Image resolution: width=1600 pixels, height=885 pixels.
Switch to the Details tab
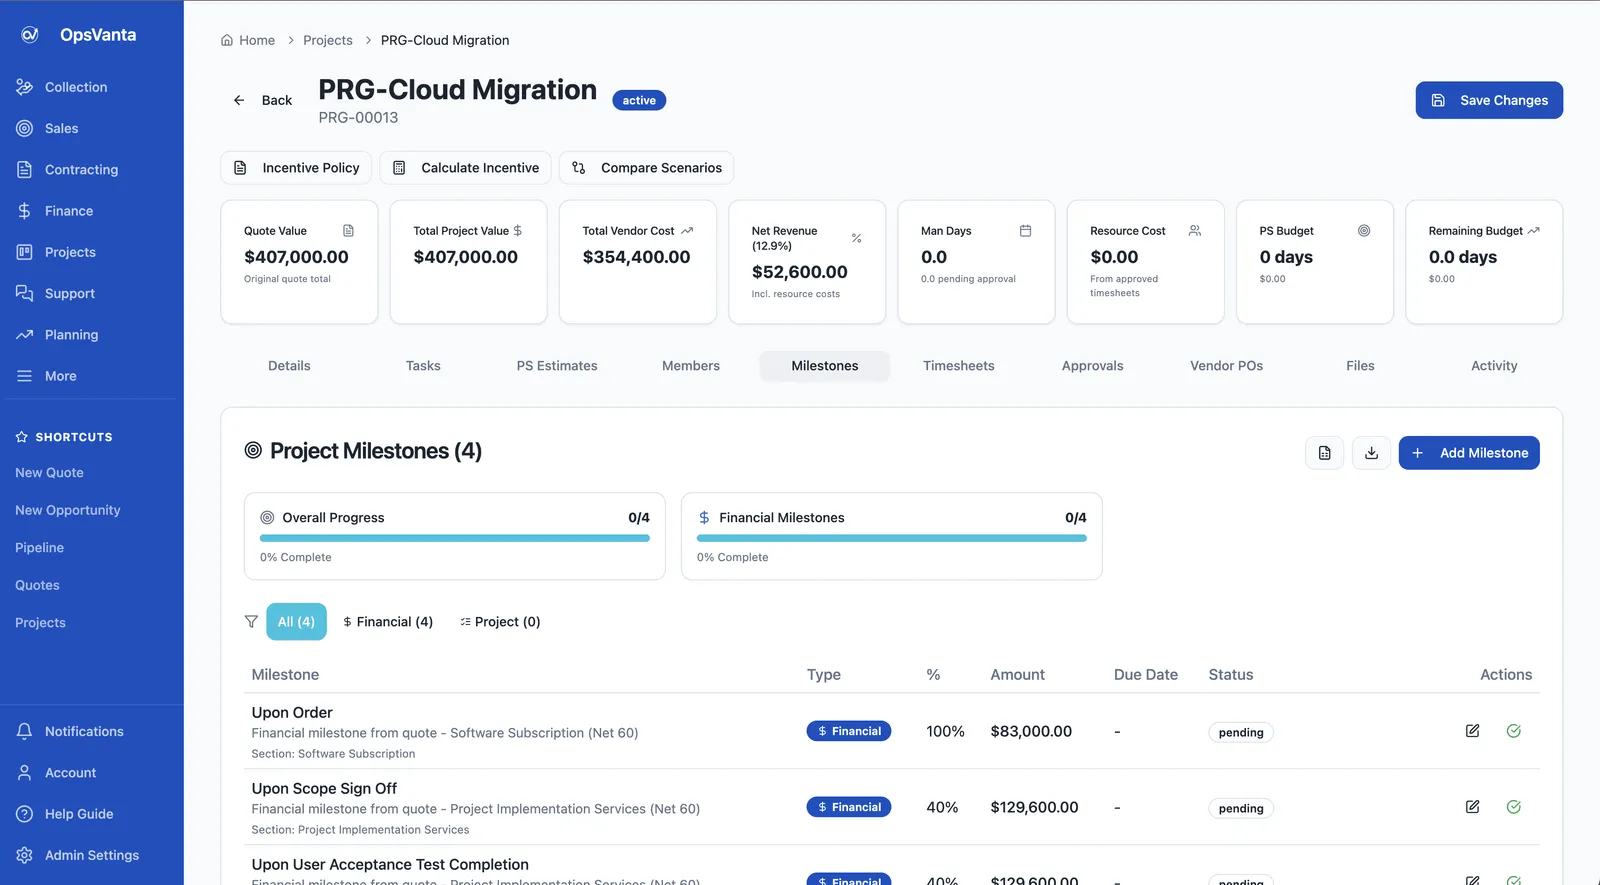289,366
